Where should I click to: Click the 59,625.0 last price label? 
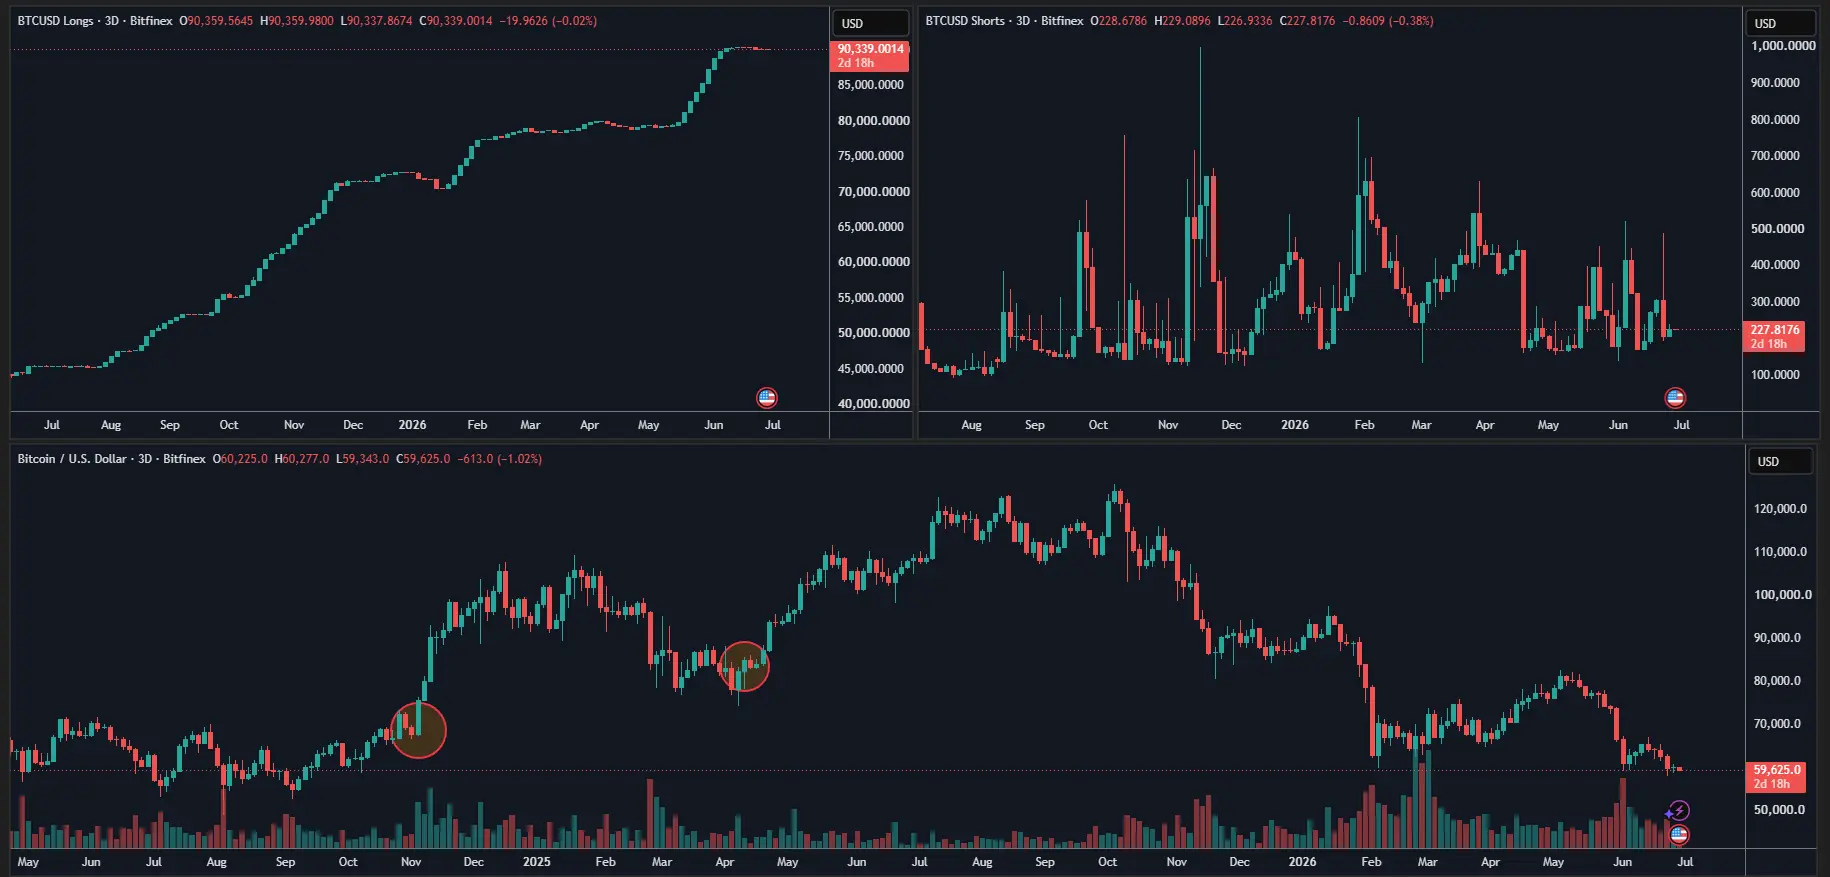pos(1776,777)
